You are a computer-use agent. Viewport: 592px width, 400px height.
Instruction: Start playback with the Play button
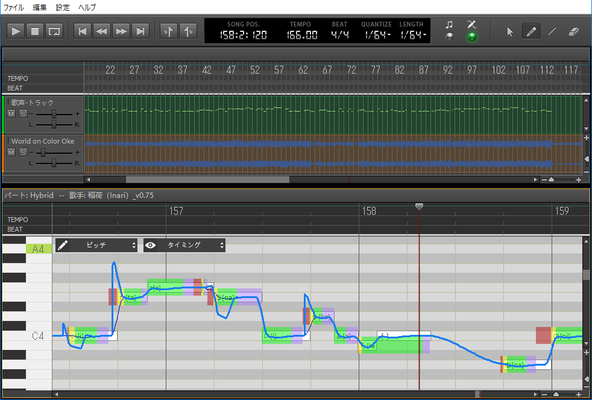(x=15, y=31)
